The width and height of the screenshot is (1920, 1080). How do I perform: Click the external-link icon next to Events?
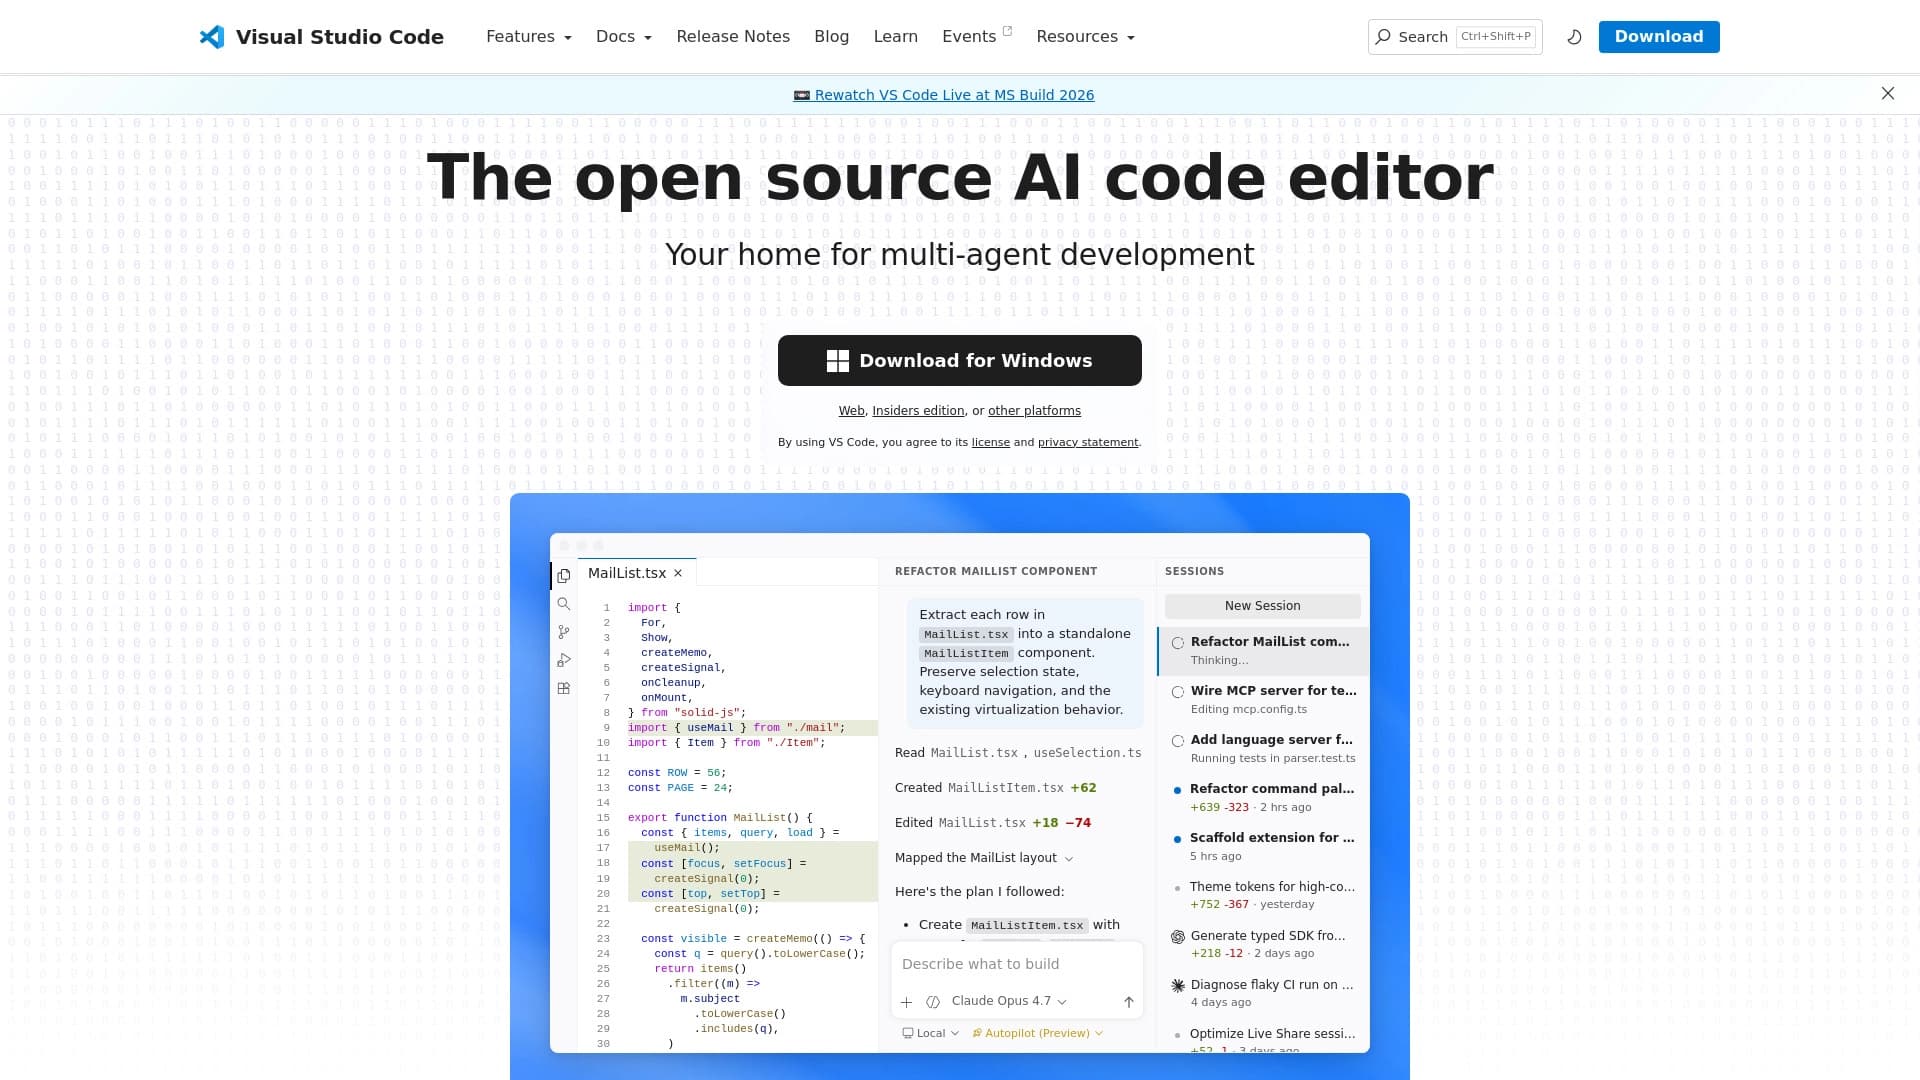[x=1007, y=31]
